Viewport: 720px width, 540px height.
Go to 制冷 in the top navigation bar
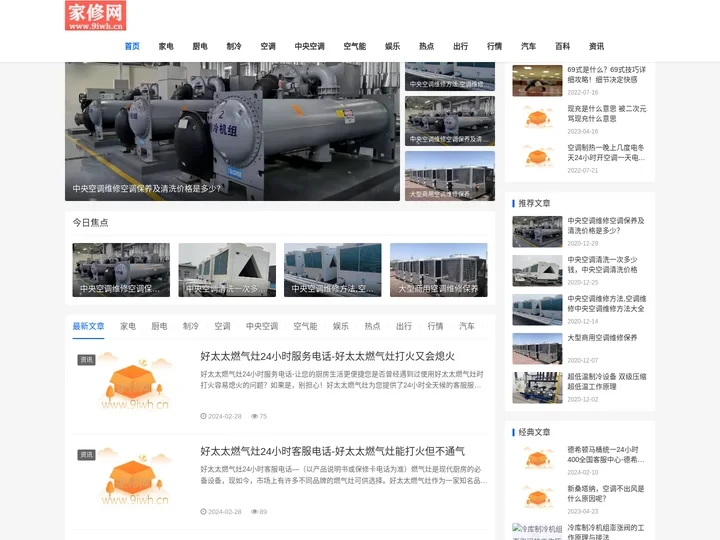[x=234, y=46]
